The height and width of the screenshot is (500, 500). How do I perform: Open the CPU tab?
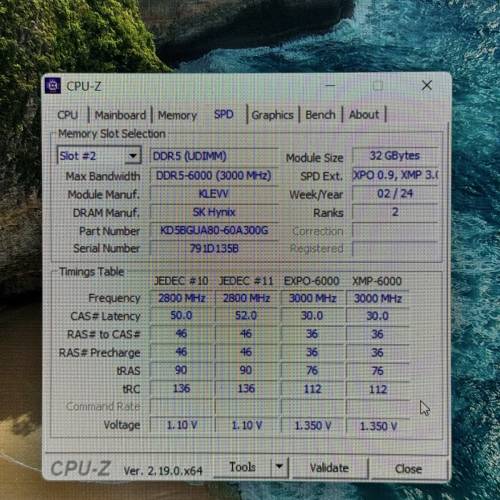pyautogui.click(x=68, y=115)
